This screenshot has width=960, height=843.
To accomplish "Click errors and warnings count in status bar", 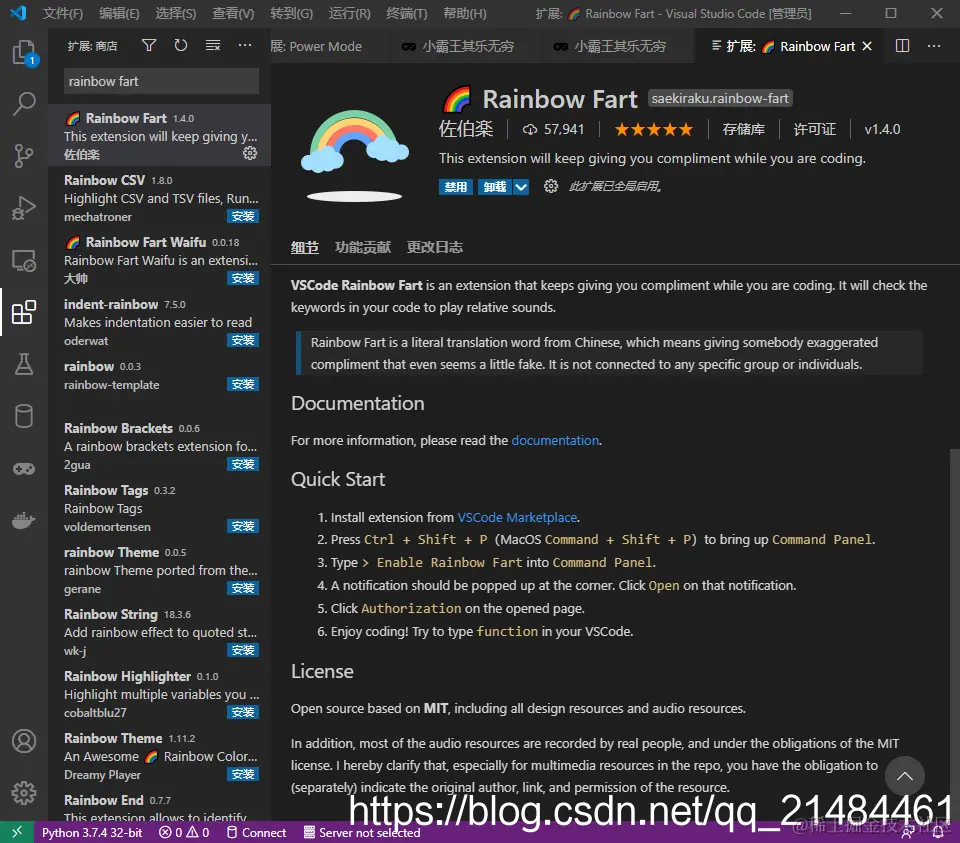I will 184,833.
